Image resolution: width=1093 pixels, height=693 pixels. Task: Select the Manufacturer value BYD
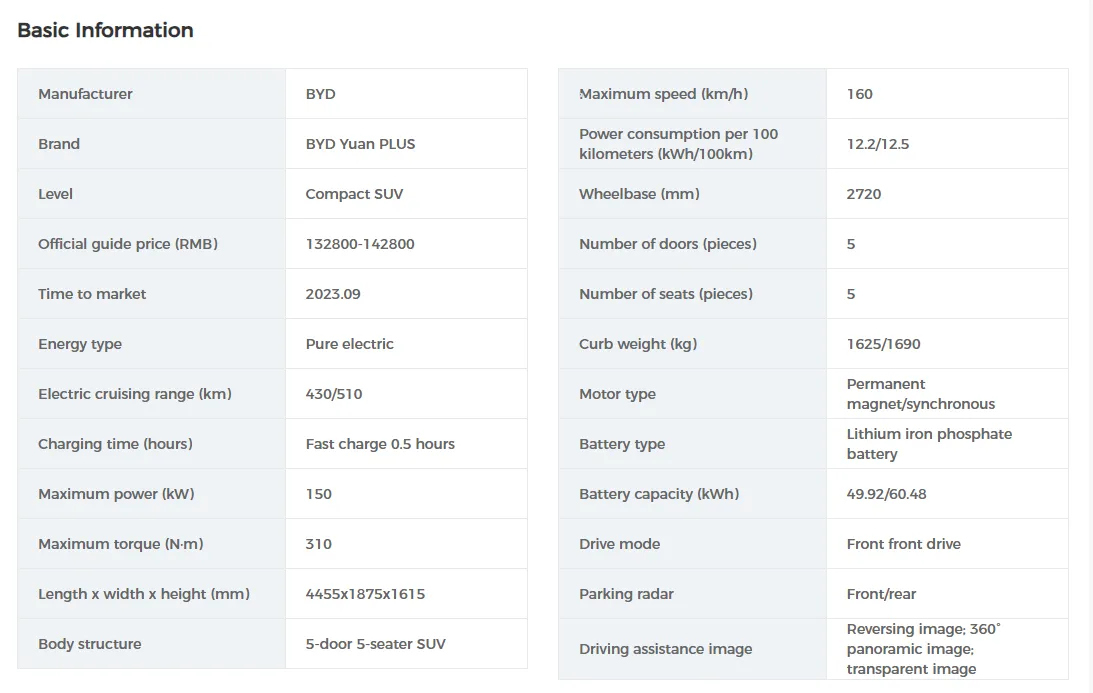pyautogui.click(x=321, y=94)
